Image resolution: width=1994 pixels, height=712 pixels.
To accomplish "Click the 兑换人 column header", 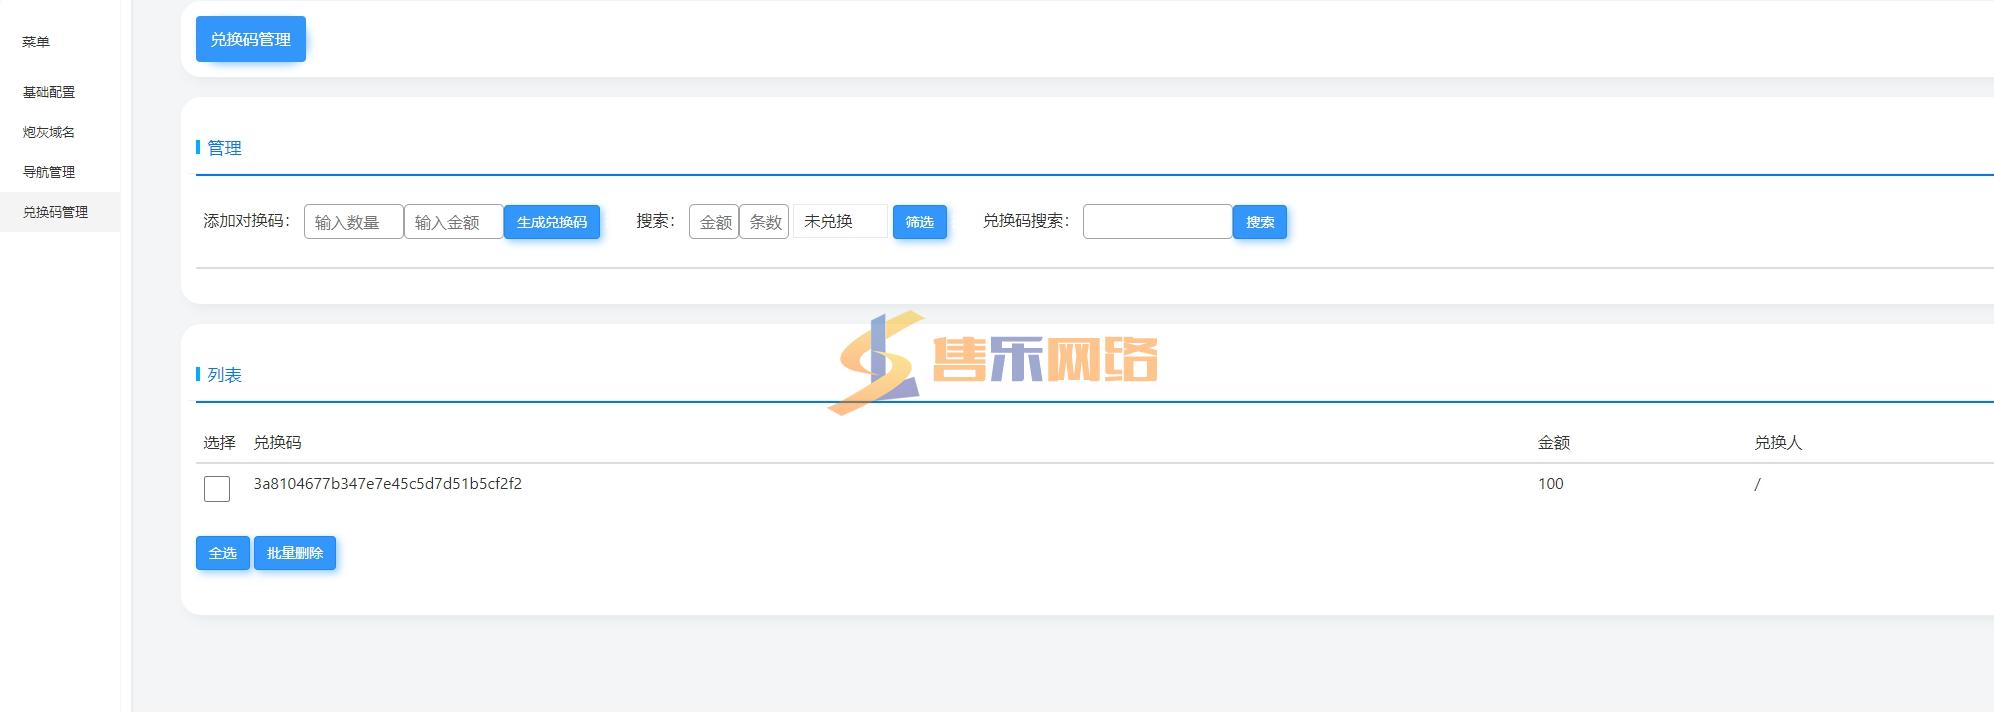I will pos(1778,443).
